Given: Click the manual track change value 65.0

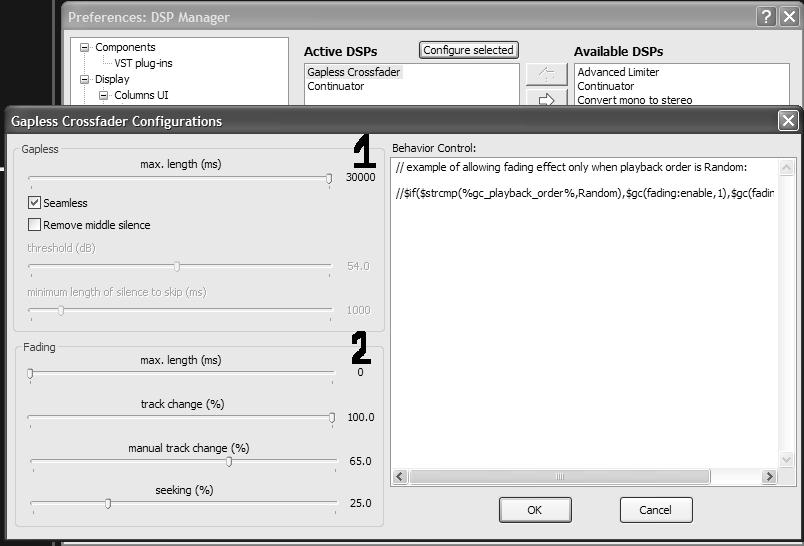Looking at the screenshot, I should click(360, 461).
